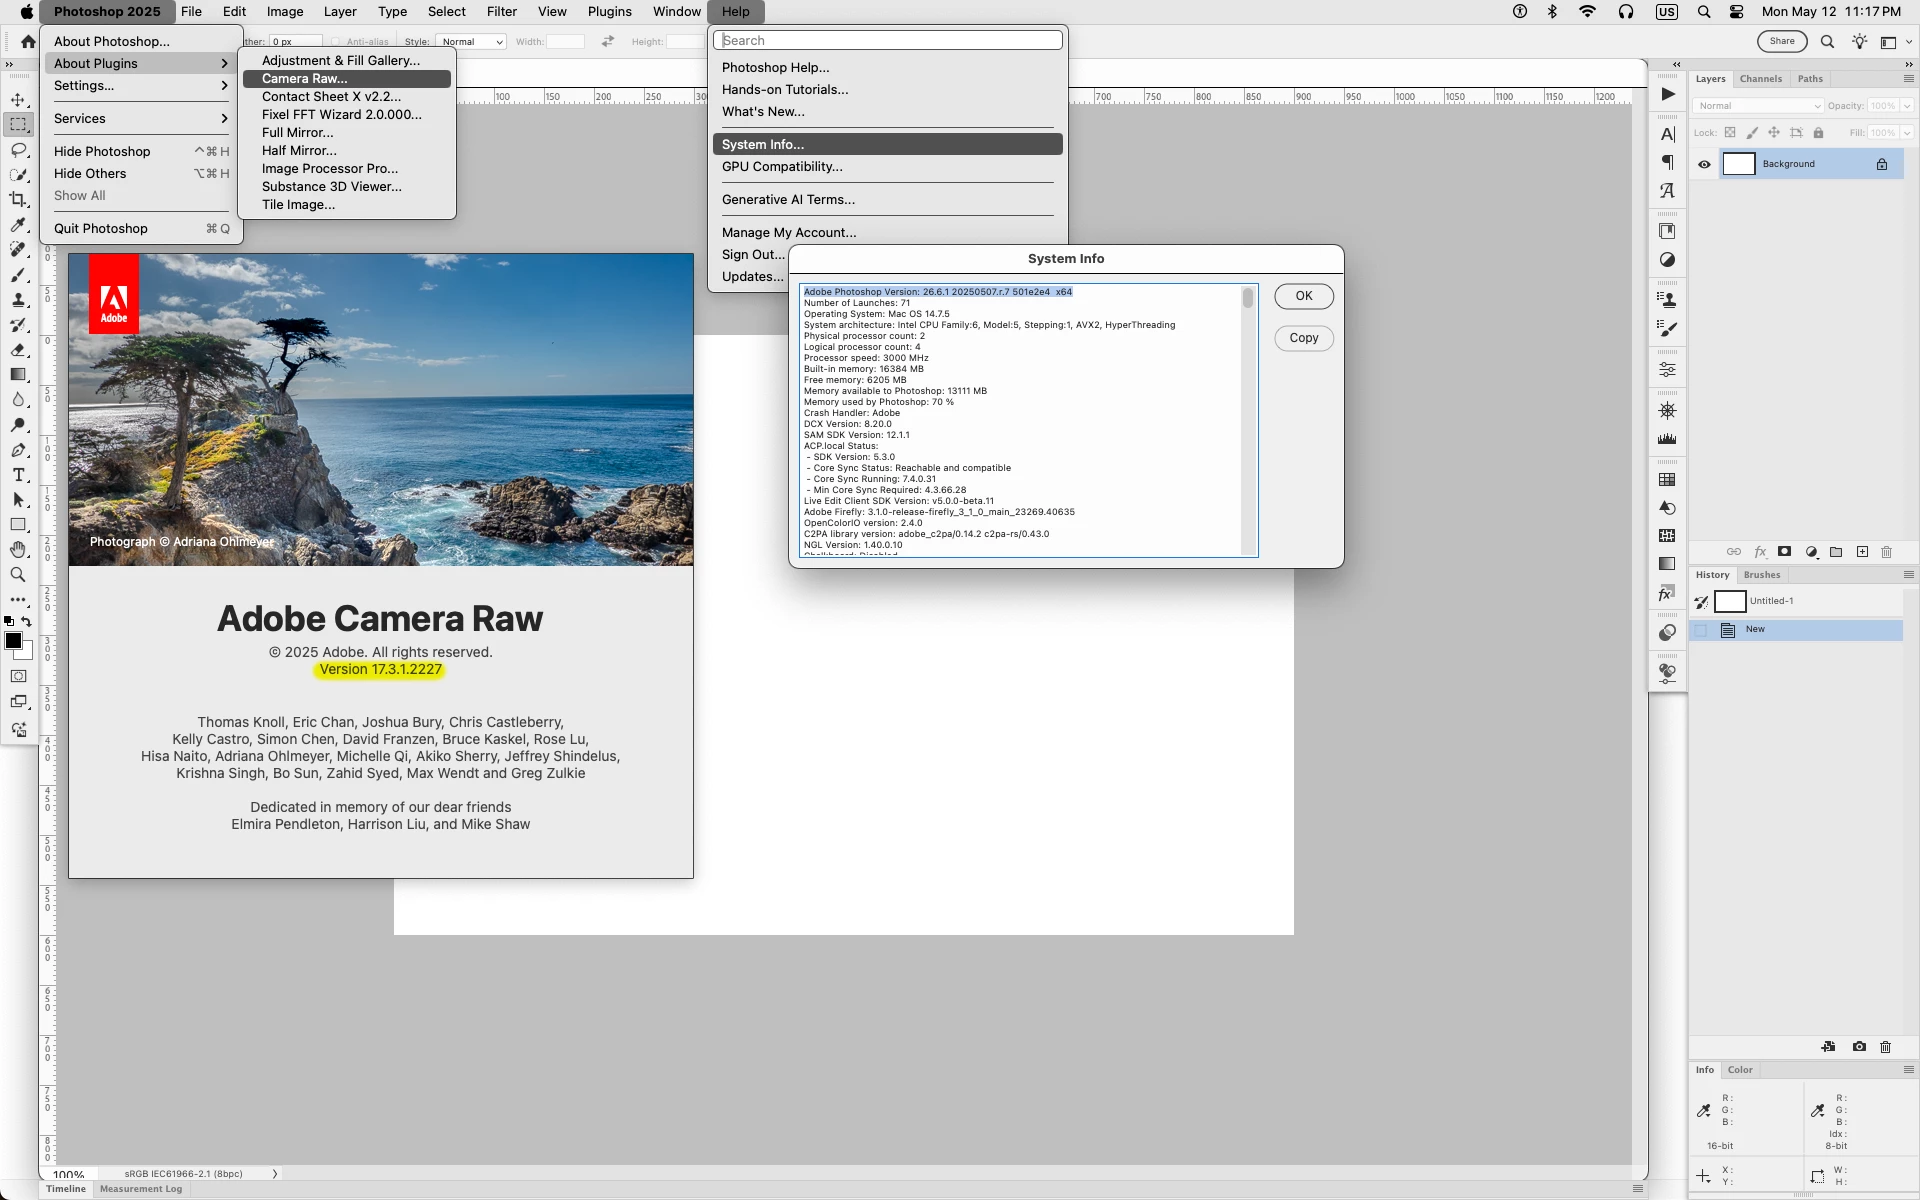Select the Lasso tool

tap(18, 150)
